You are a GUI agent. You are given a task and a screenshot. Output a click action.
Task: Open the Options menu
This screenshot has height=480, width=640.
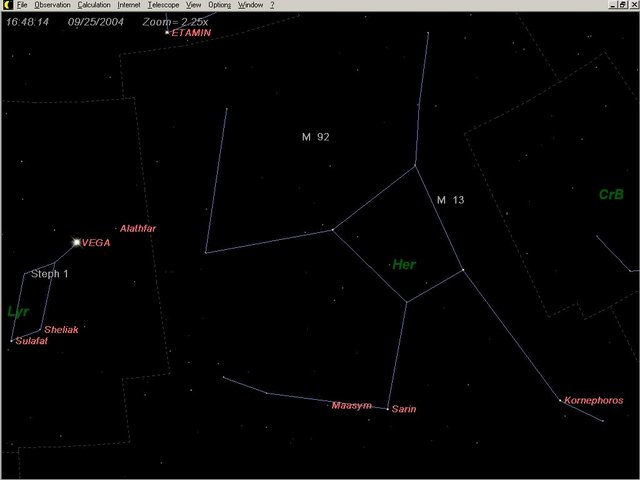pos(219,5)
